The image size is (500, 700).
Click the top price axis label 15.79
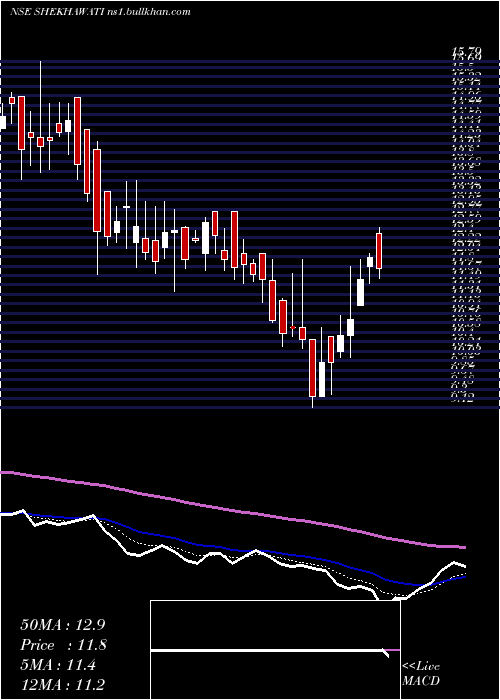click(466, 52)
